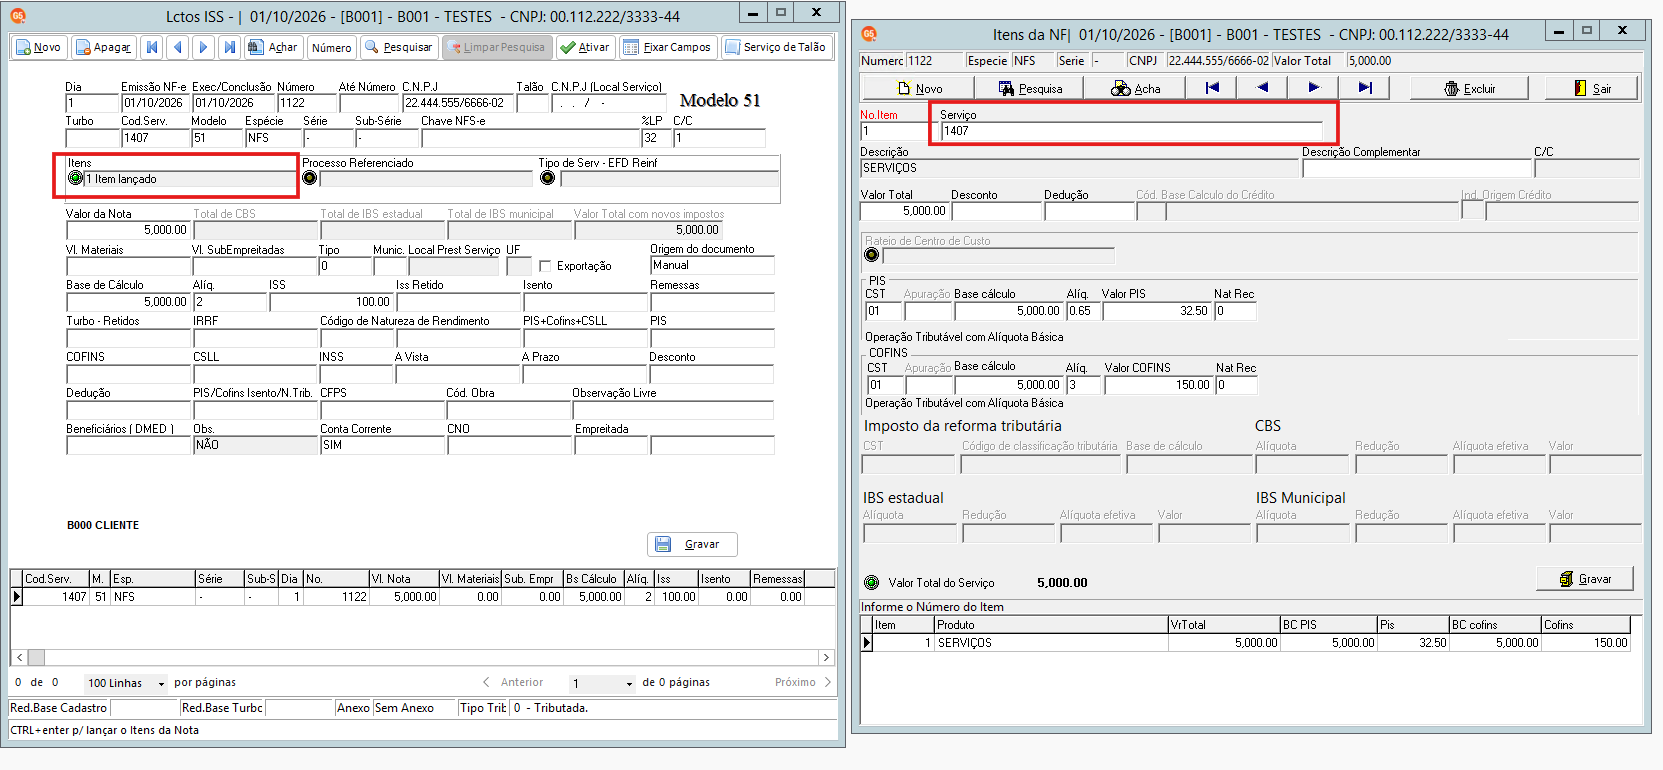Click Rateio de Centro de Custo round button
1663x770 pixels.
pos(872,255)
